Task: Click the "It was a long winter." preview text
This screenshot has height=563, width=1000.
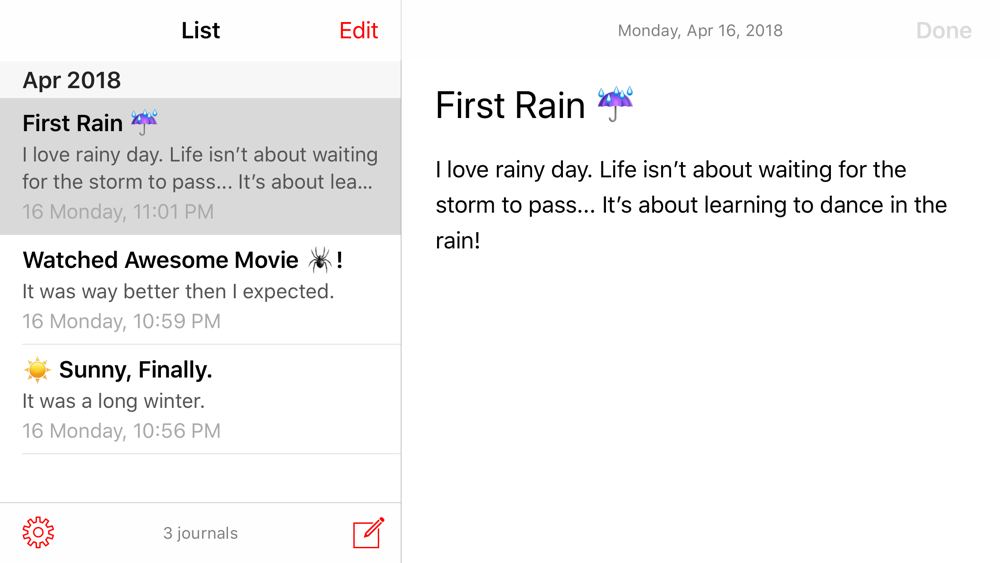Action: click(x=114, y=401)
